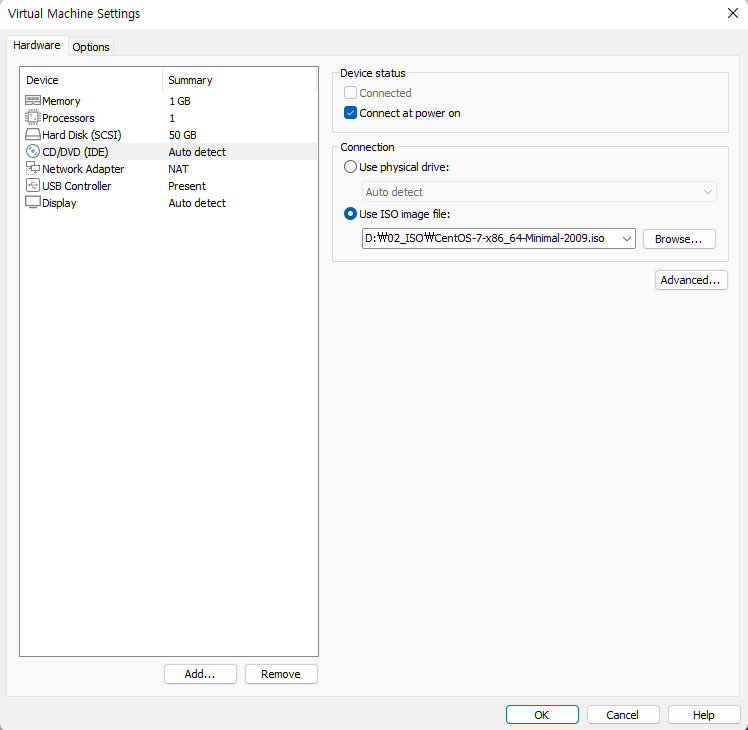
Task: Choose Use ISO image file option
Action: (351, 214)
